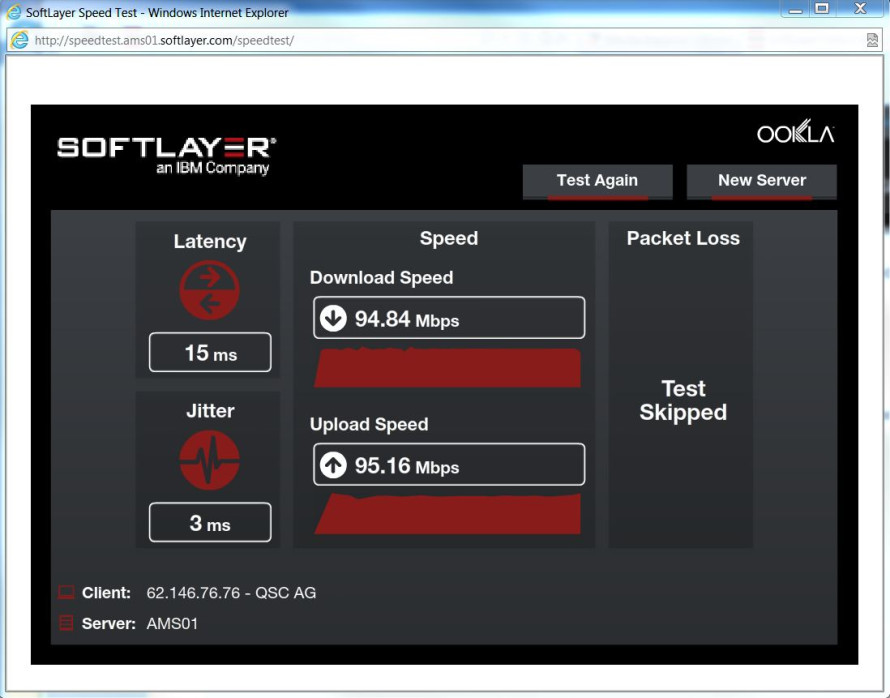
Task: Click the AMS01 server name
Action: click(172, 624)
